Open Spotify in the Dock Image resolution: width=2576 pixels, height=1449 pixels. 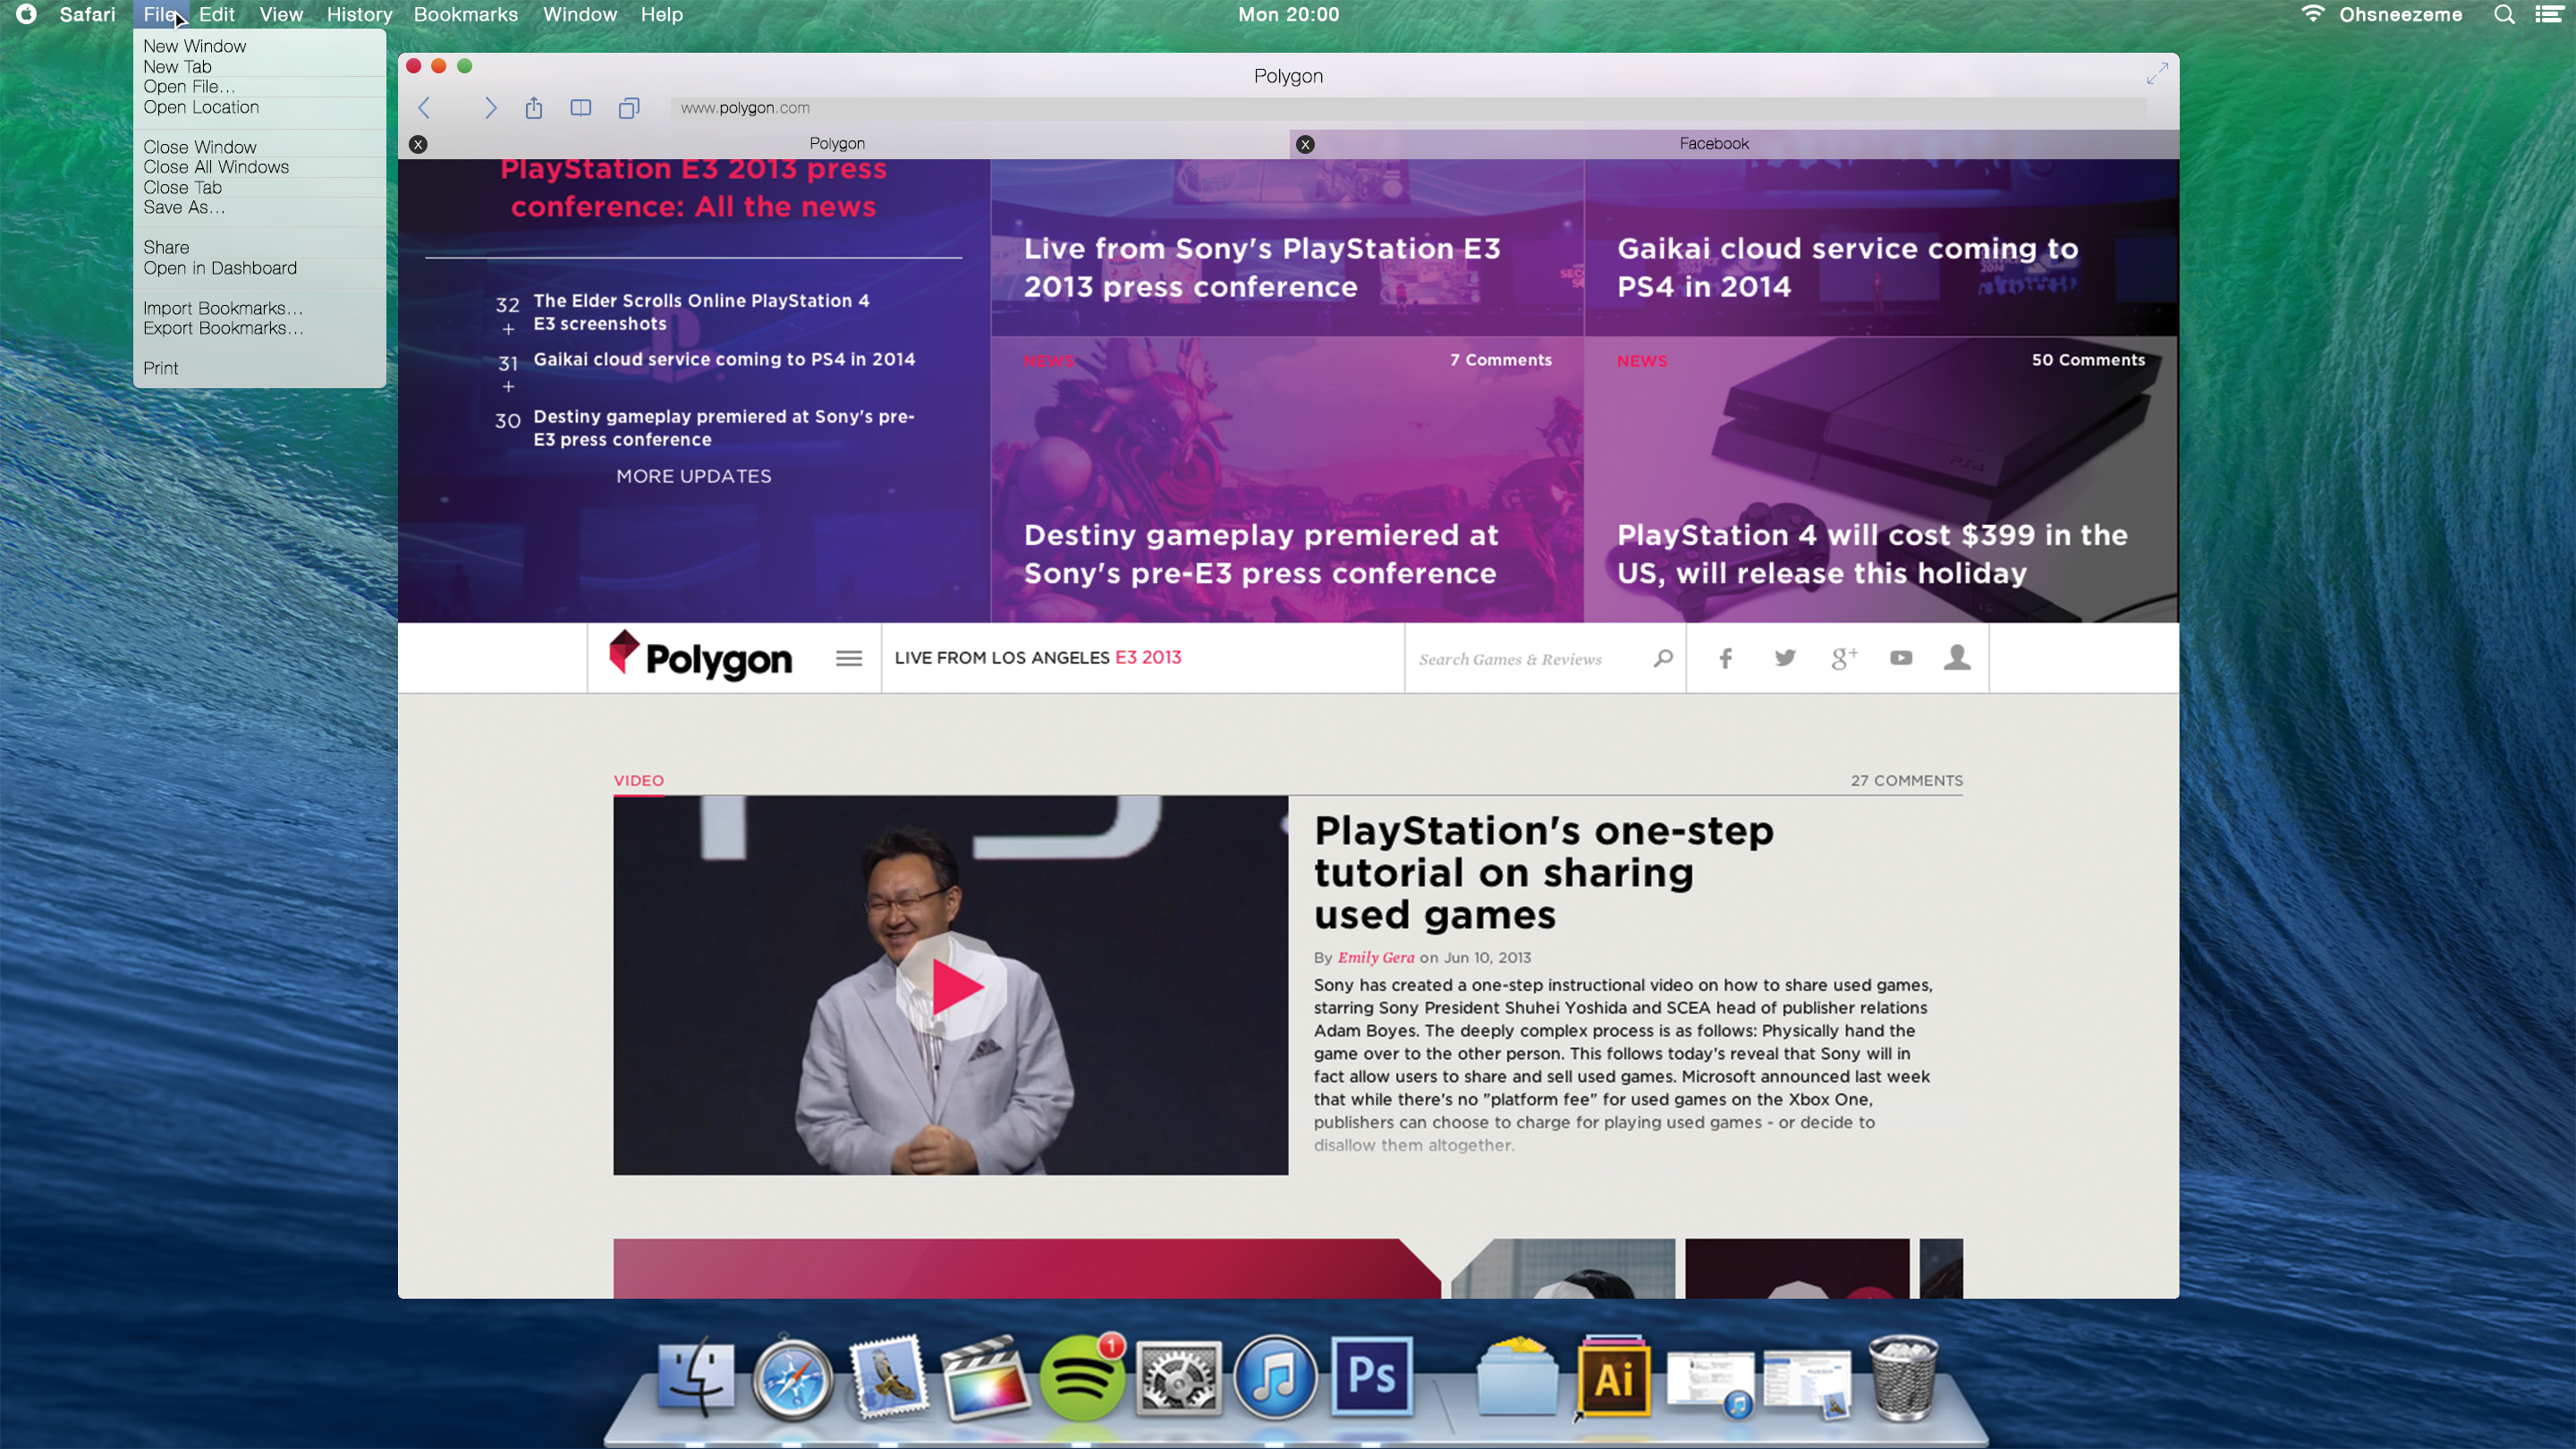(x=1081, y=1379)
